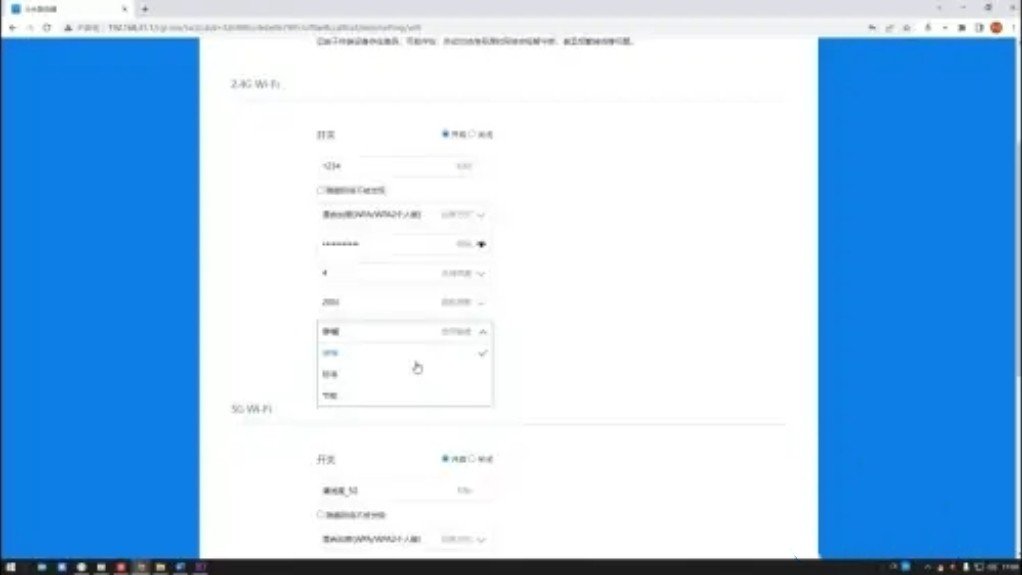Go back to the previous browser page
This screenshot has height=575, width=1022.
pyautogui.click(x=12, y=28)
